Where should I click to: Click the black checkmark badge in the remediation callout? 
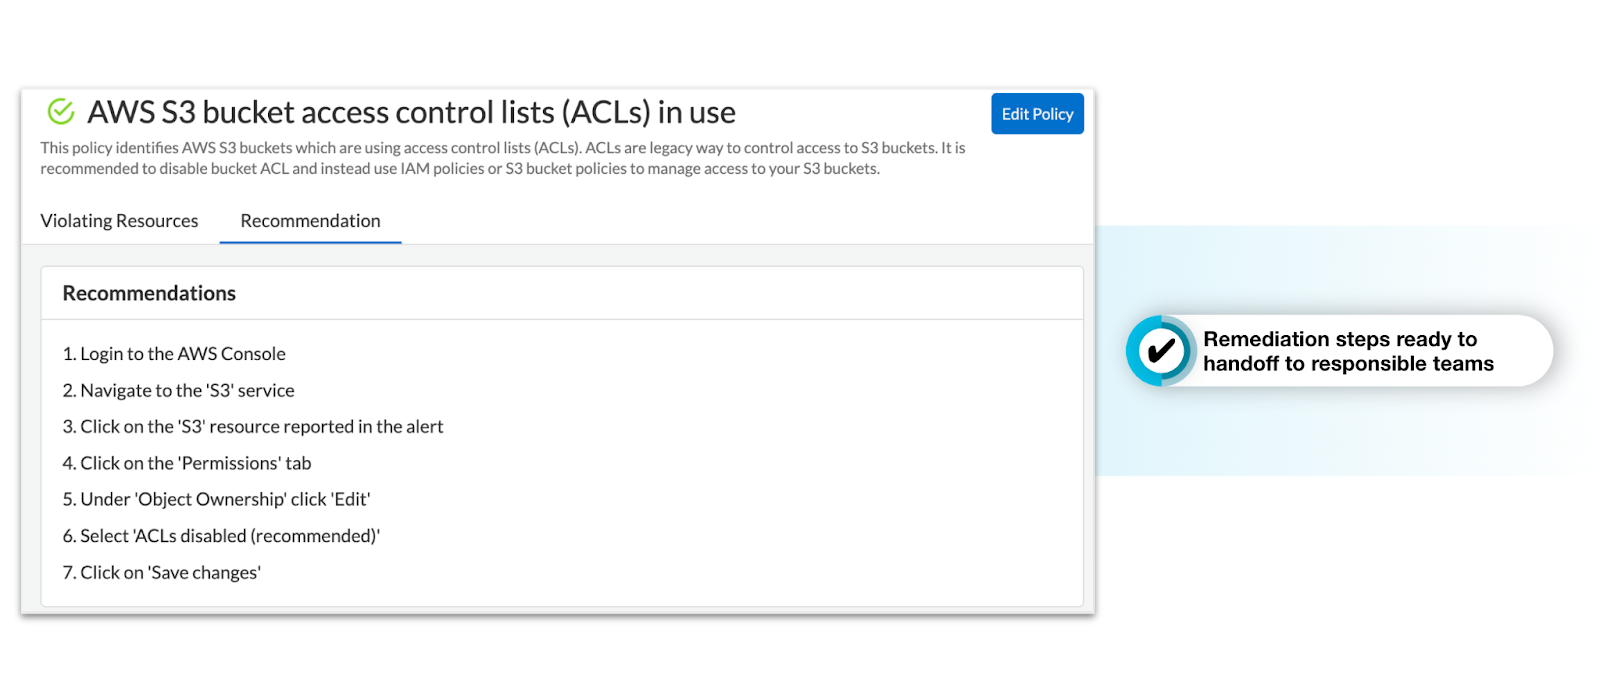[x=1161, y=351]
